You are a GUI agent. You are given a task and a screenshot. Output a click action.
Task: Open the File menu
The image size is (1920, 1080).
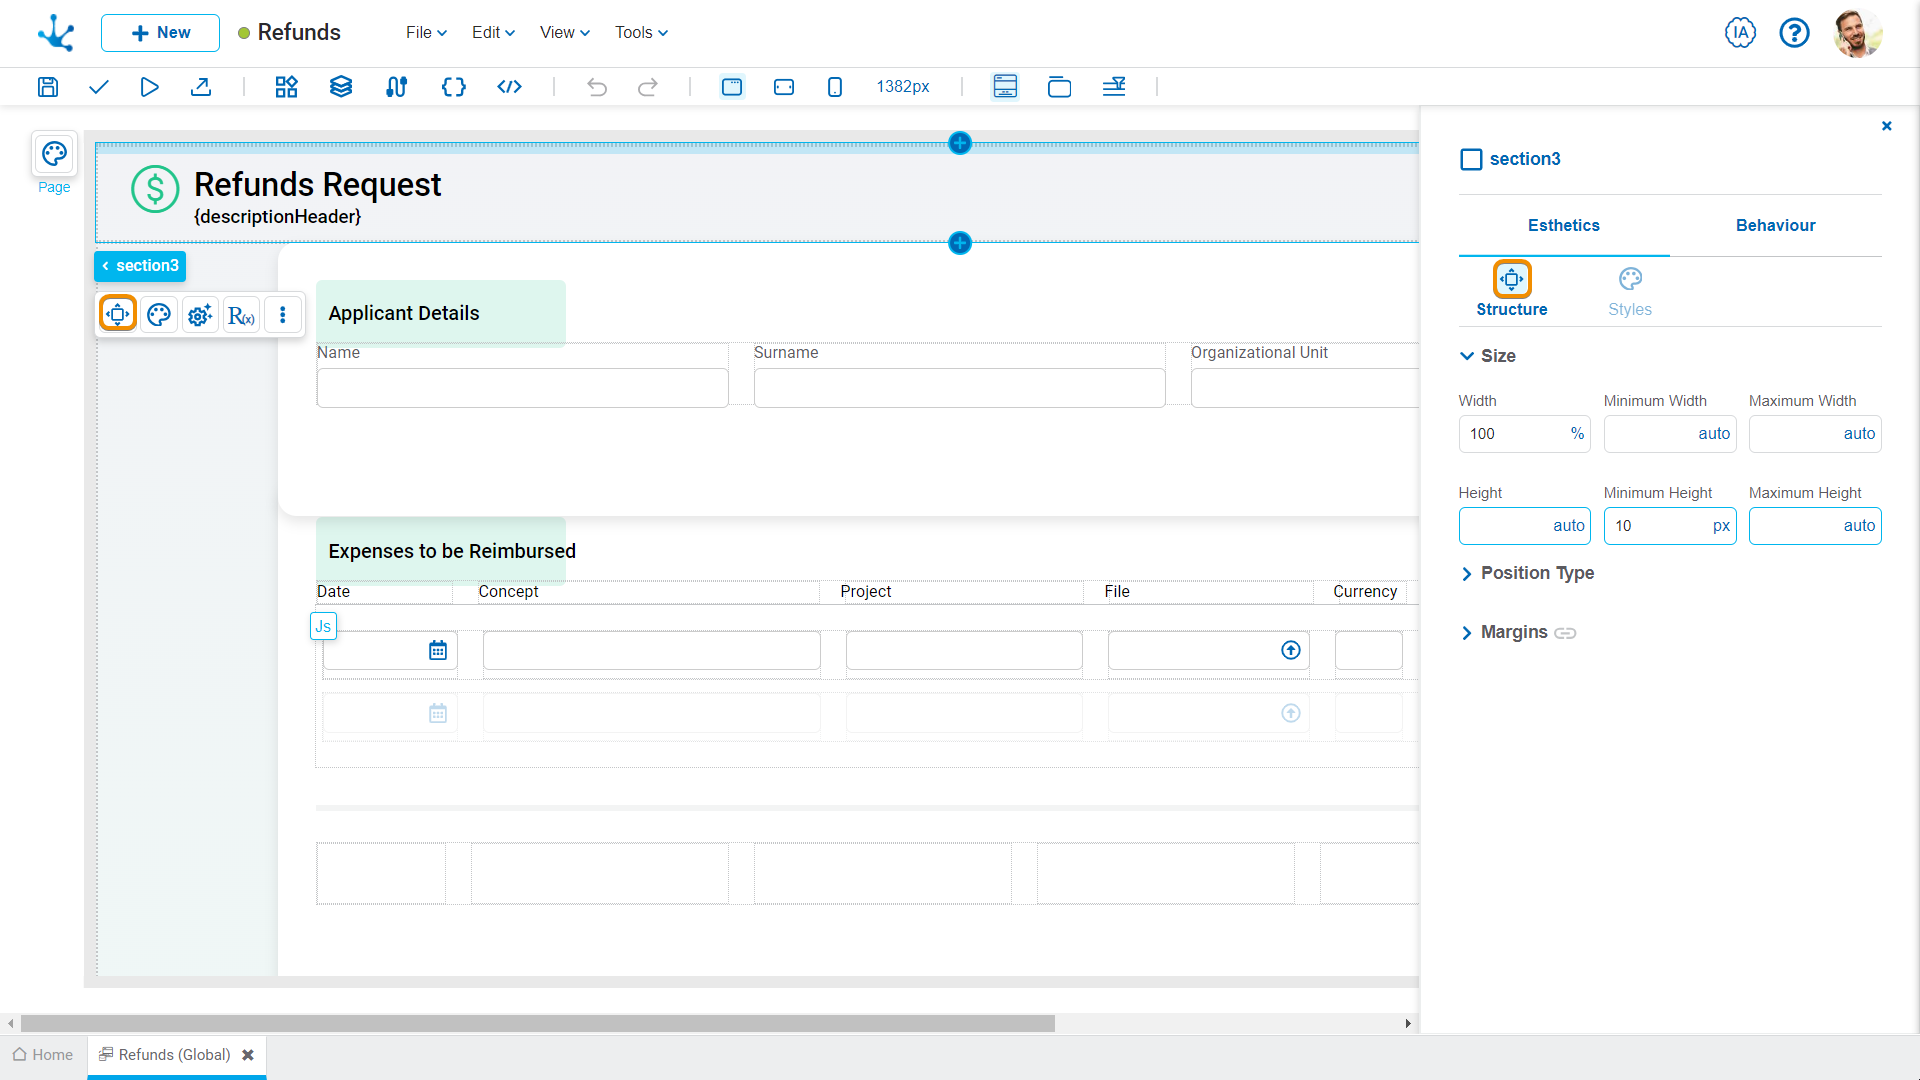(426, 33)
